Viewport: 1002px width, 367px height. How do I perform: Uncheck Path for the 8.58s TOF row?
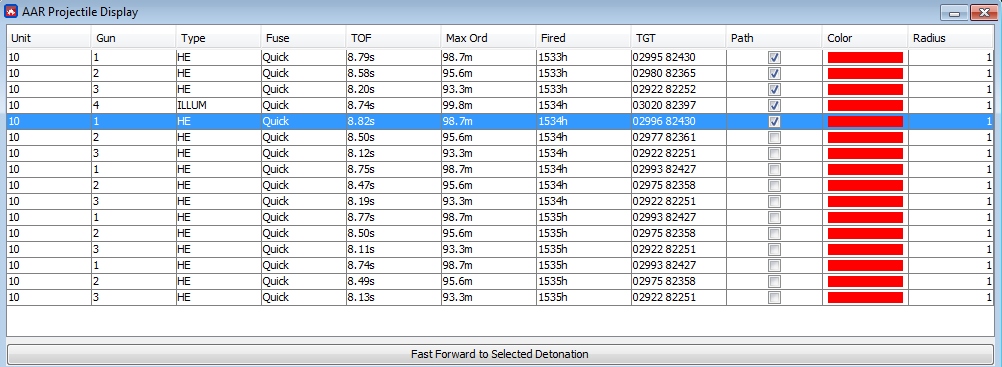click(x=775, y=74)
